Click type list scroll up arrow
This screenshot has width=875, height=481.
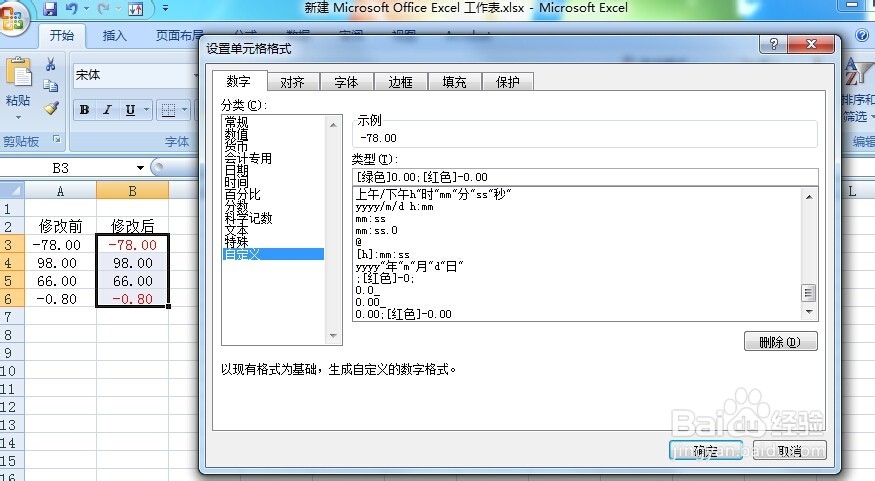click(809, 196)
